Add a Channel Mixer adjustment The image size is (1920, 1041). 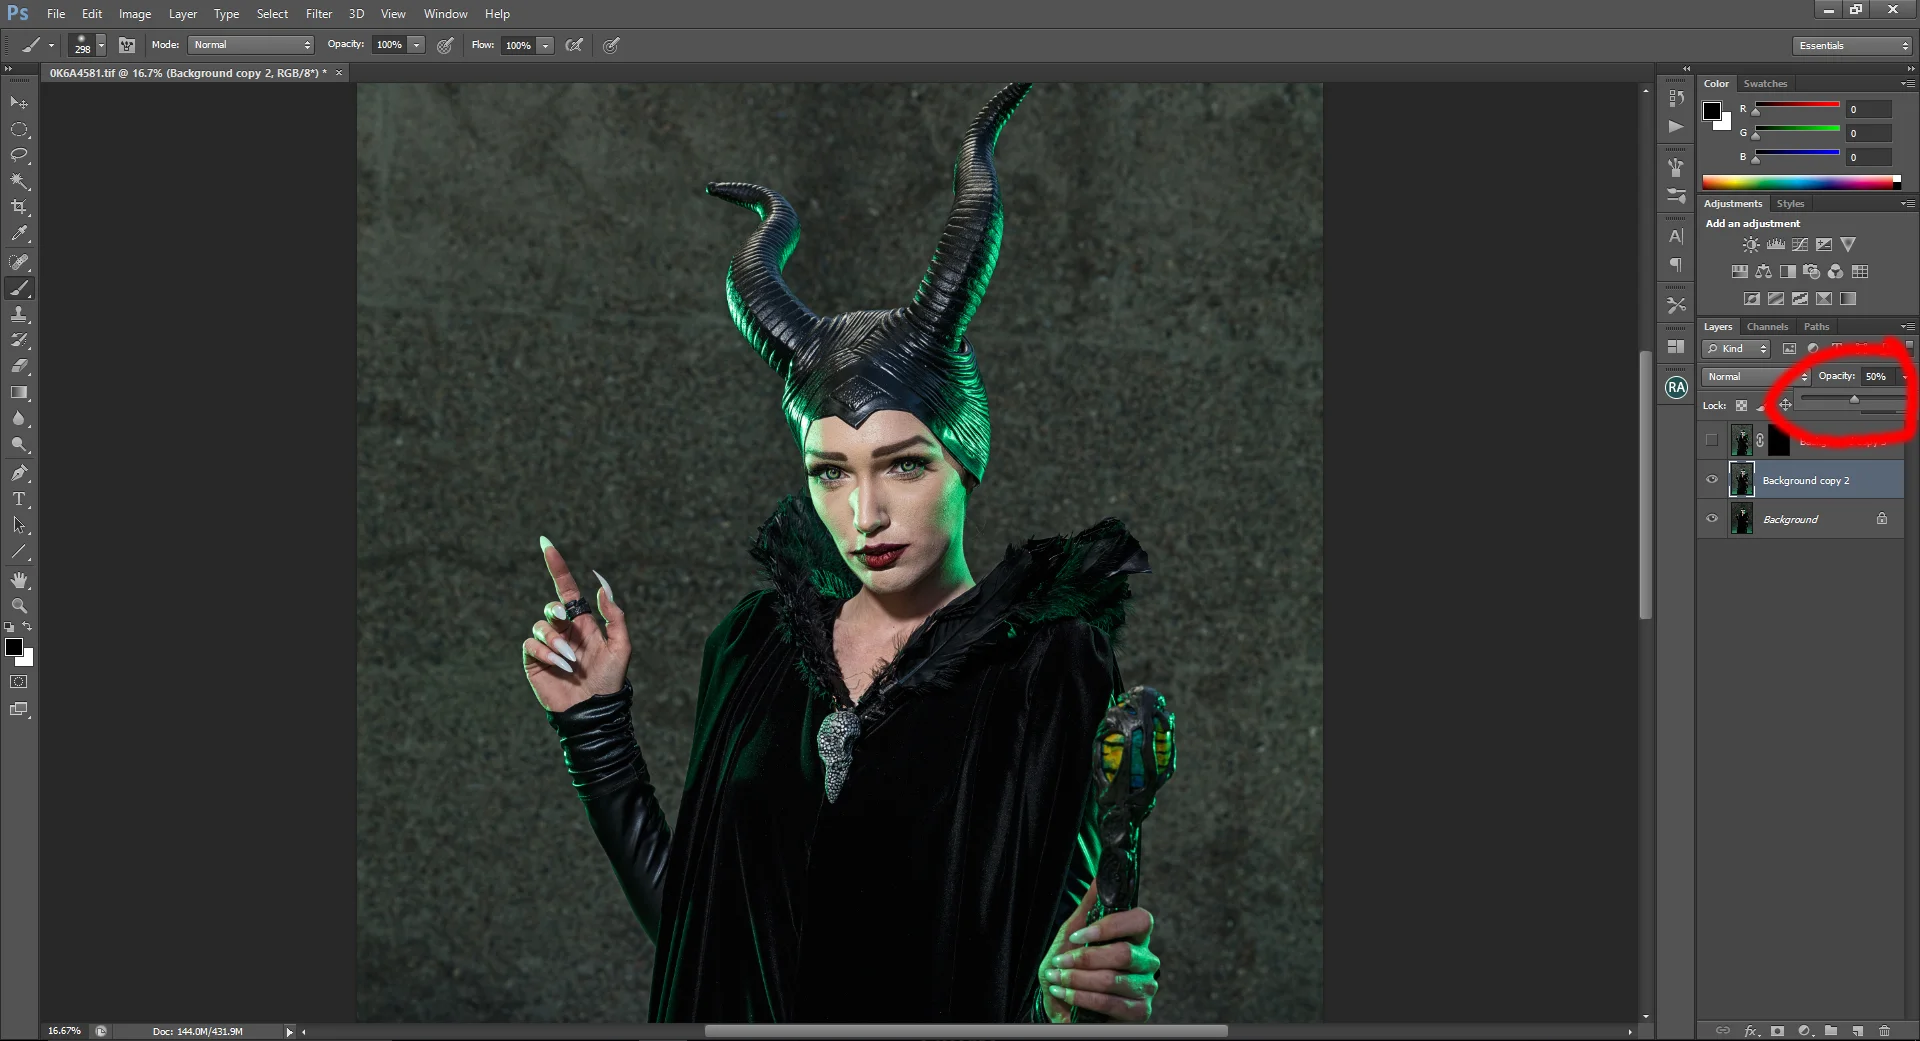(x=1836, y=272)
